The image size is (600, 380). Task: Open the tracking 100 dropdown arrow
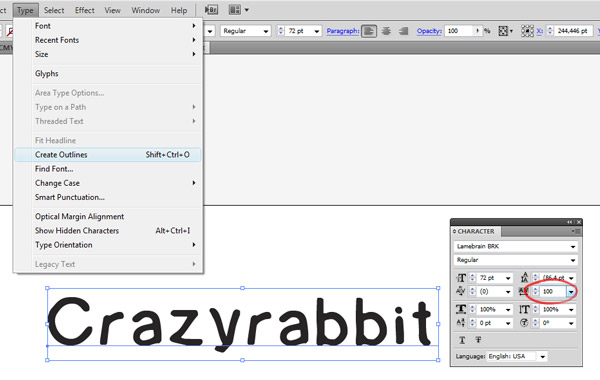pyautogui.click(x=571, y=292)
